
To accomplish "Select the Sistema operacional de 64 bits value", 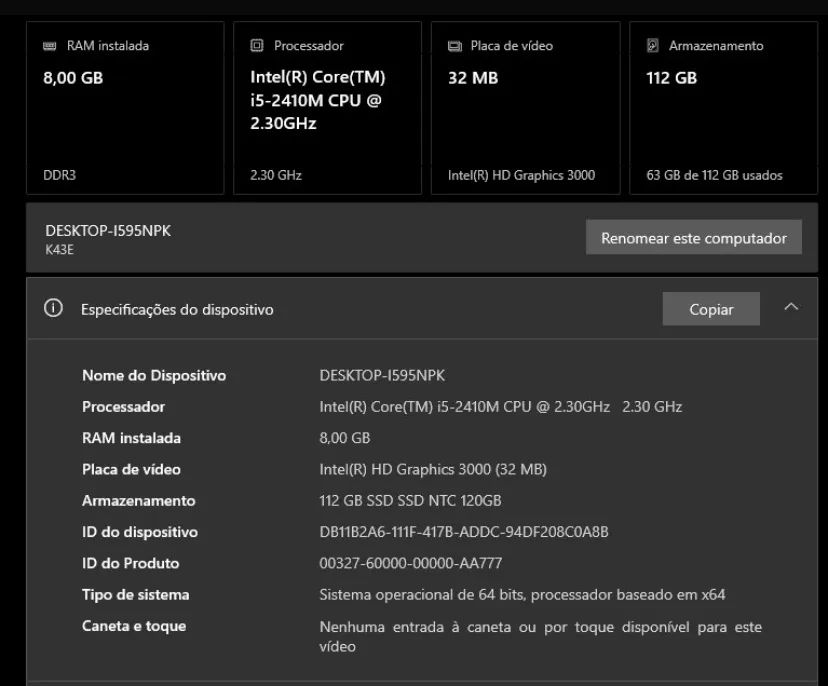I will [522, 595].
